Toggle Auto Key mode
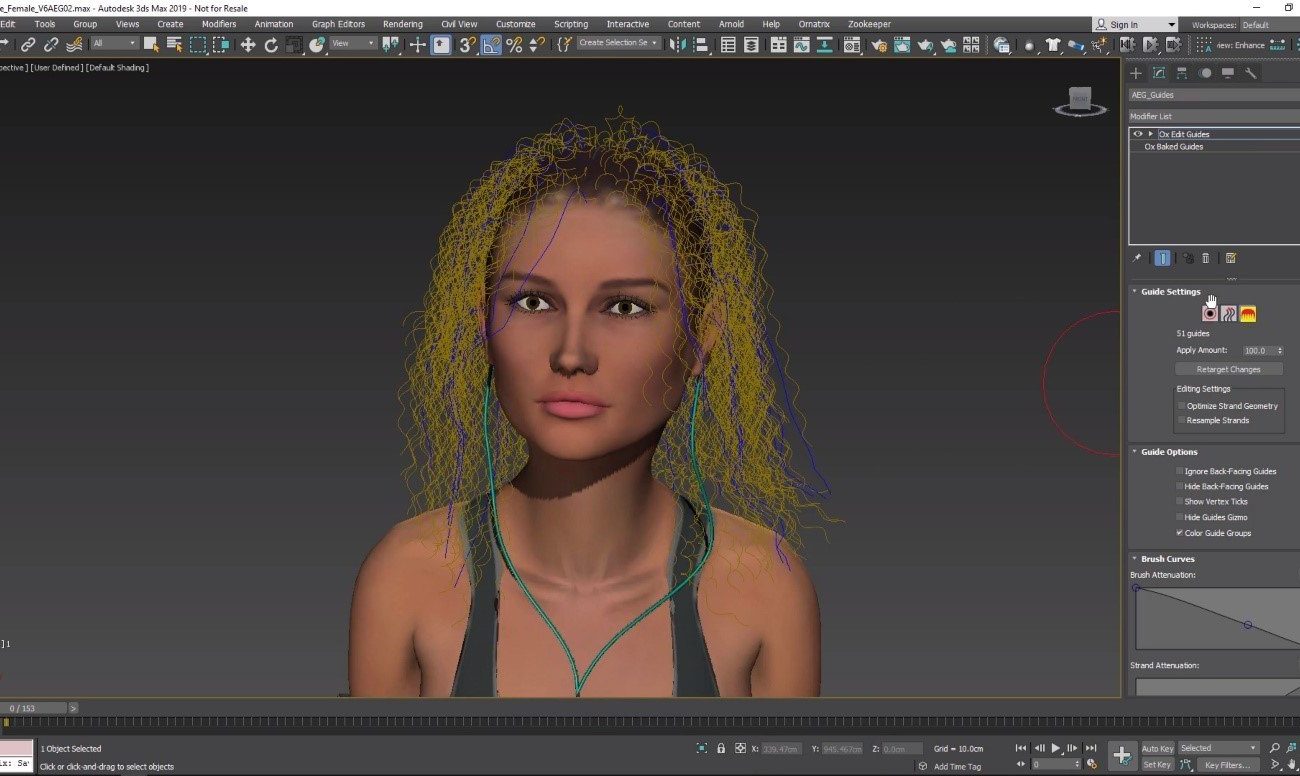This screenshot has height=776, width=1300. coord(1157,748)
